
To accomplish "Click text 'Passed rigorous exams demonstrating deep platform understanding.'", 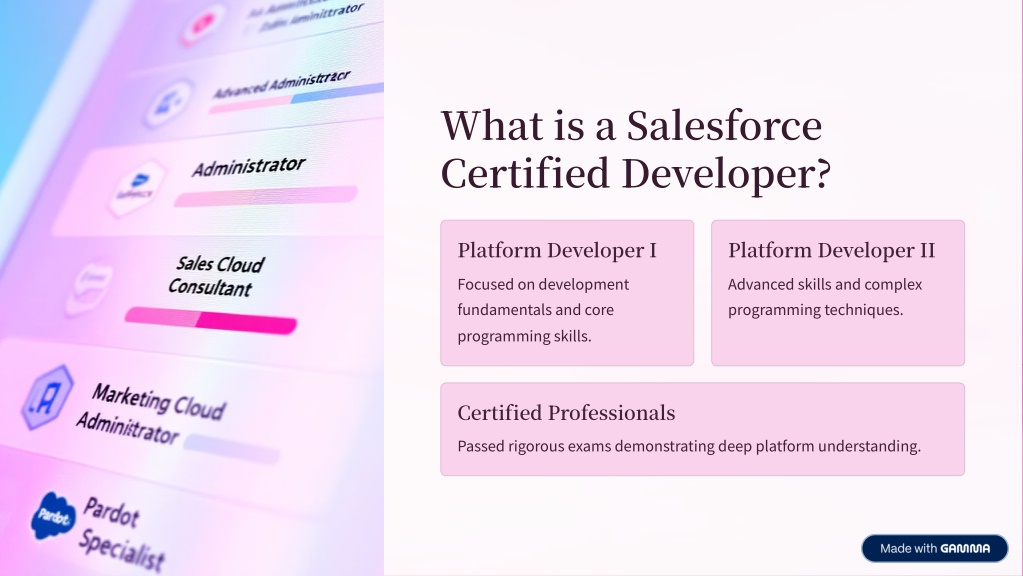I will pos(689,446).
